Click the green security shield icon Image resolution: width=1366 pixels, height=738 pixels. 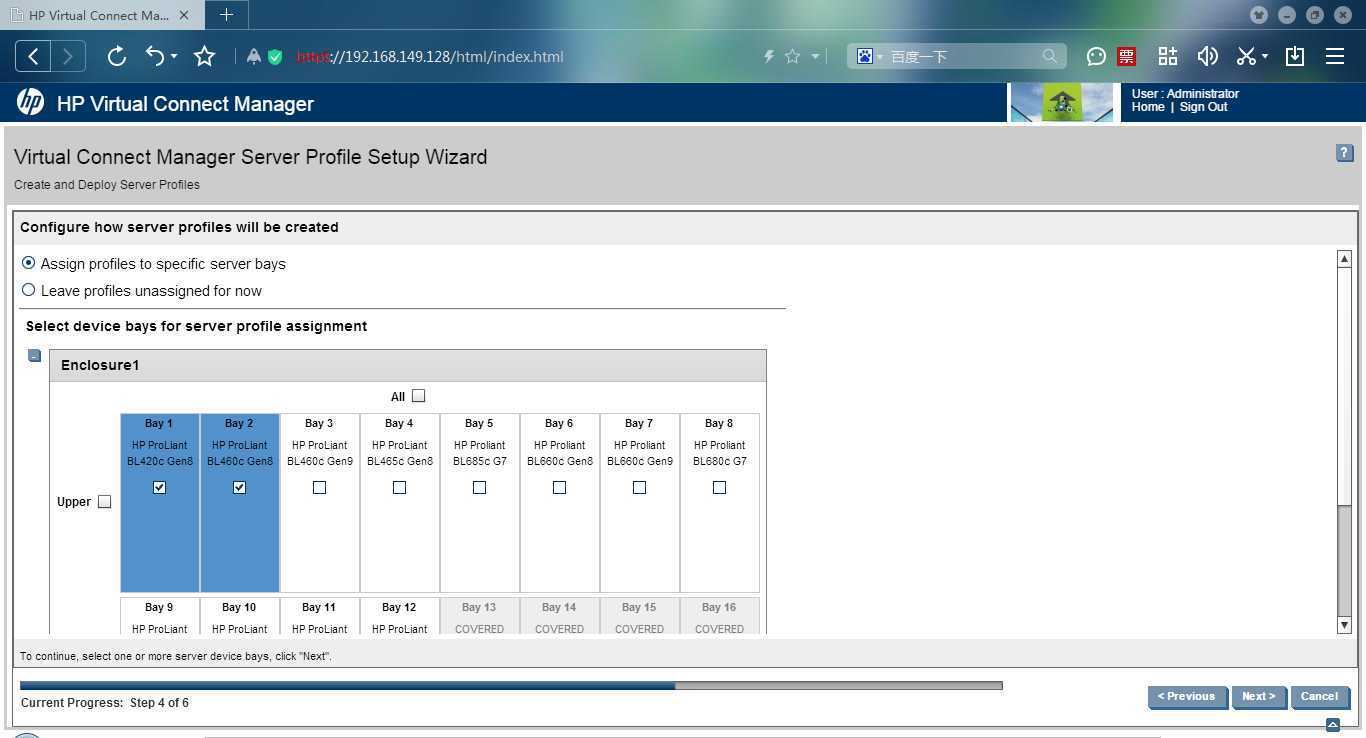275,57
